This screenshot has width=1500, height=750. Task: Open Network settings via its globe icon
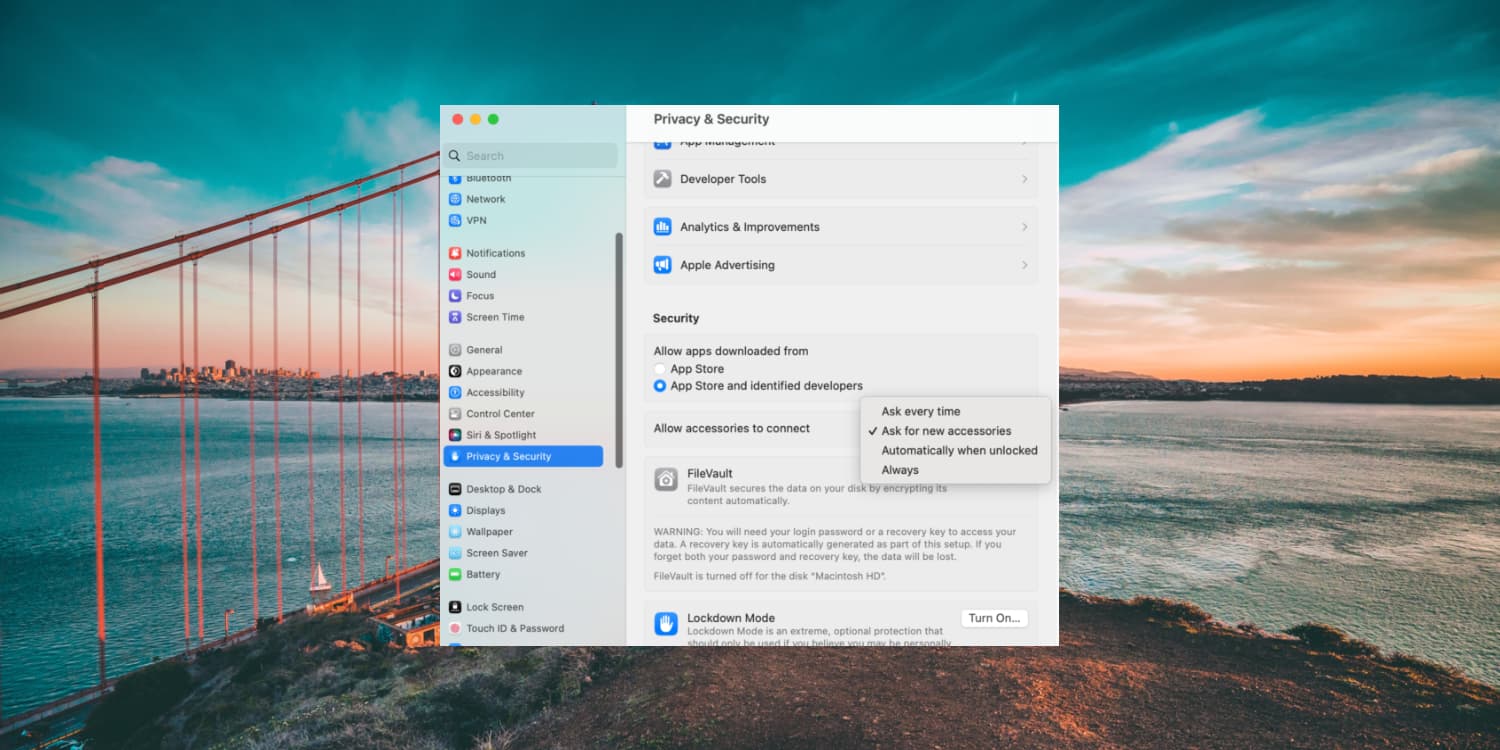point(455,199)
